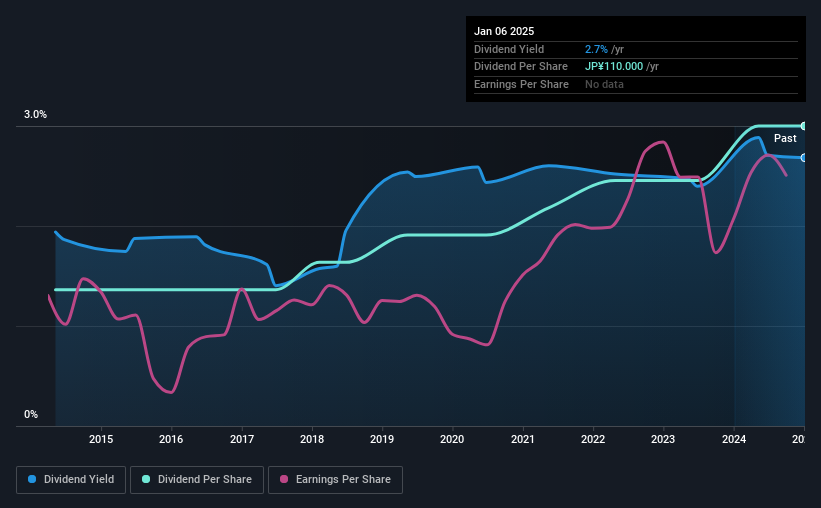Viewport: 821px width, 508px height.
Task: Click the teal endpoint marker on Dividend Per Share line
Action: click(804, 126)
